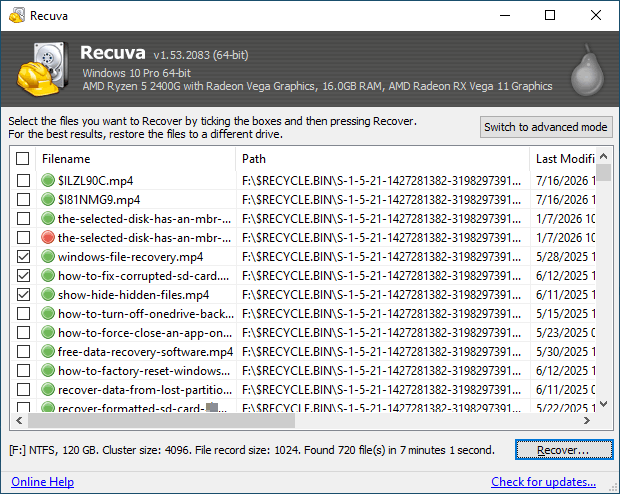Click the horizontal scrollbar left arrow

point(19,420)
